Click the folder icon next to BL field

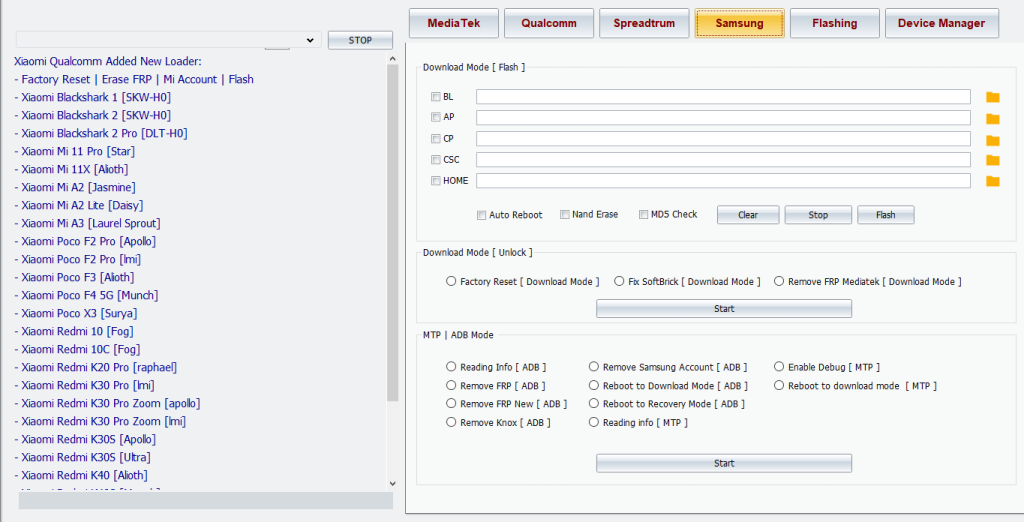992,97
